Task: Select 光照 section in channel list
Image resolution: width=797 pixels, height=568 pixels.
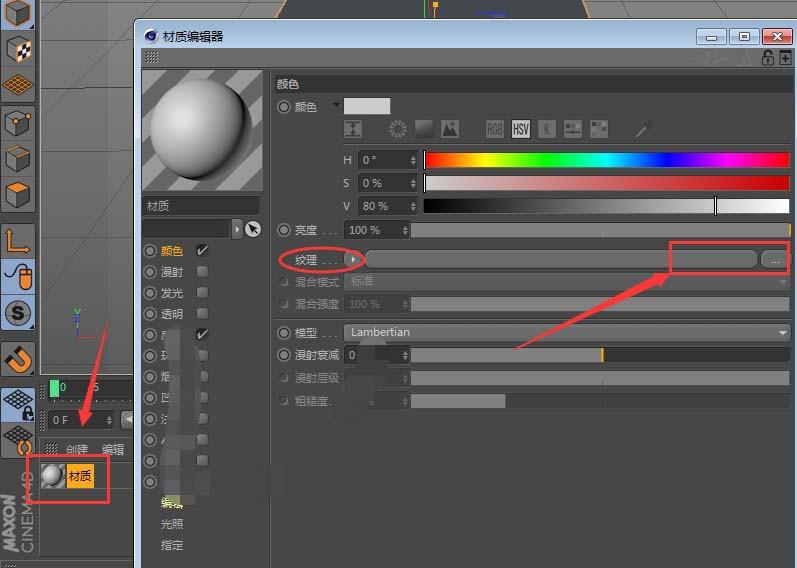Action: coord(172,524)
